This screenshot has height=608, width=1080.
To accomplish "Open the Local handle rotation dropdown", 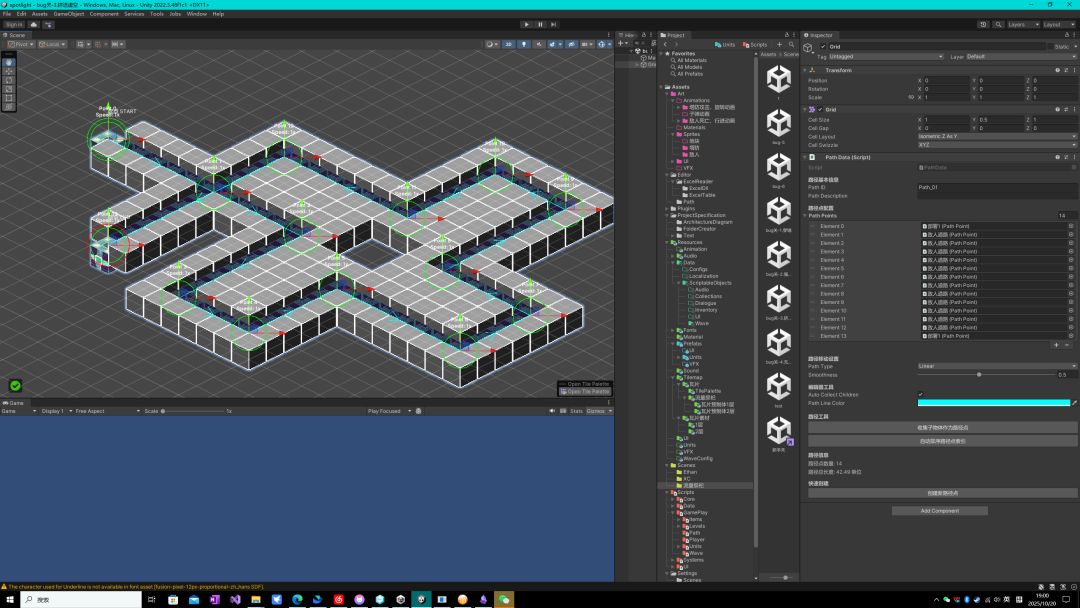I will click(52, 44).
